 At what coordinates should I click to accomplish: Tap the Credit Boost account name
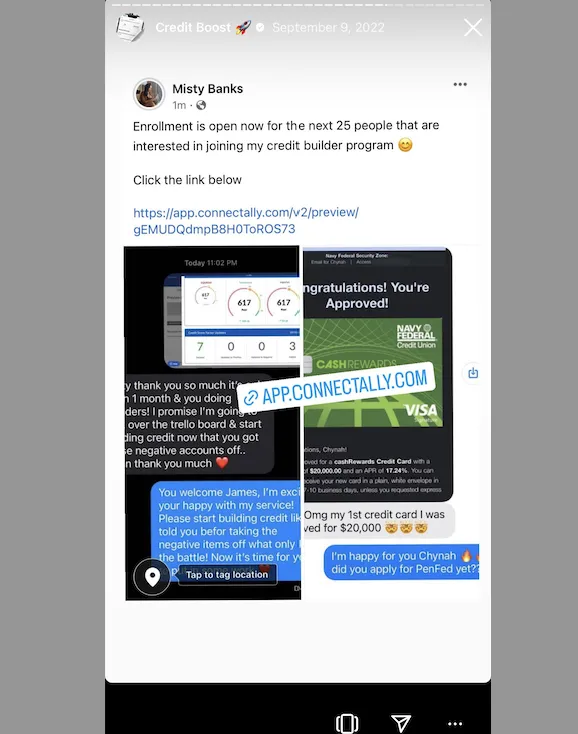(193, 28)
